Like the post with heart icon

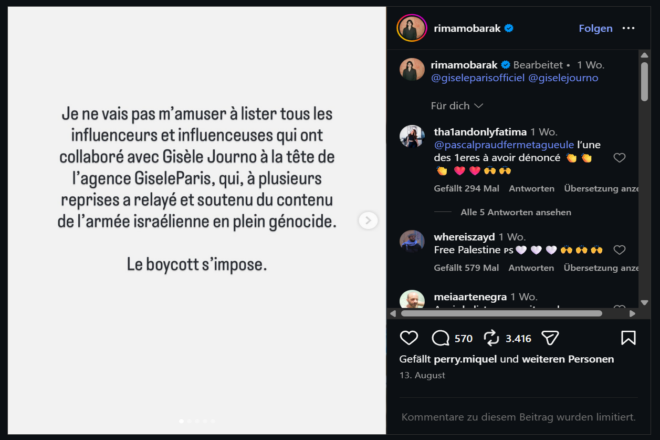[x=409, y=338]
